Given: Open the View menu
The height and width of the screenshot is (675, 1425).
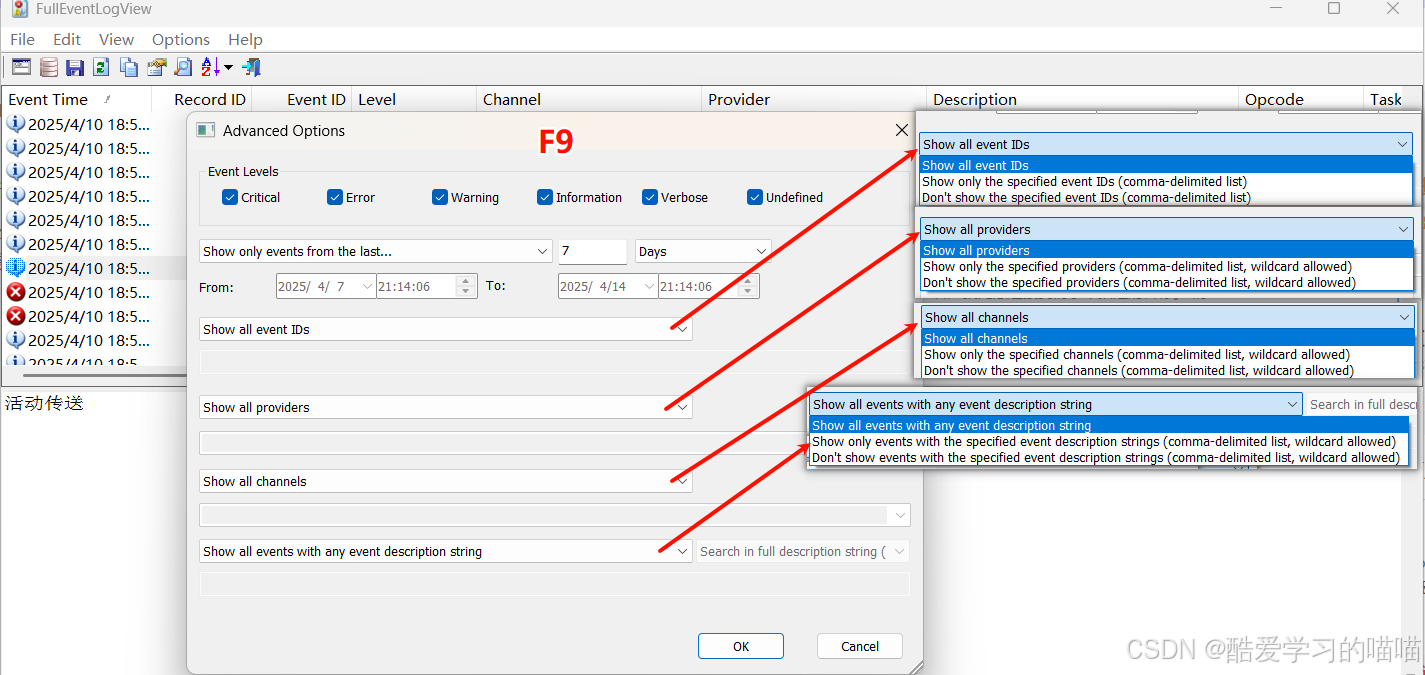Looking at the screenshot, I should (x=116, y=40).
